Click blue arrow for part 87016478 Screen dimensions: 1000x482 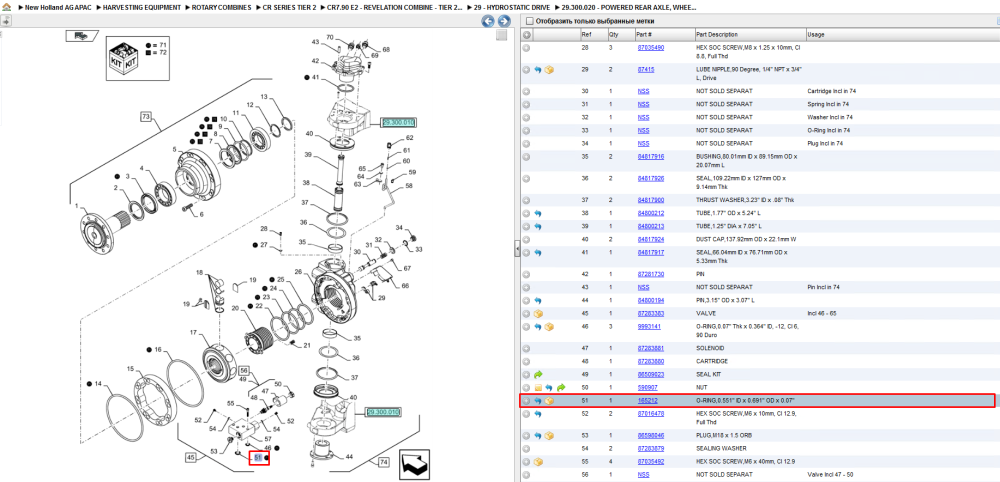coord(538,414)
